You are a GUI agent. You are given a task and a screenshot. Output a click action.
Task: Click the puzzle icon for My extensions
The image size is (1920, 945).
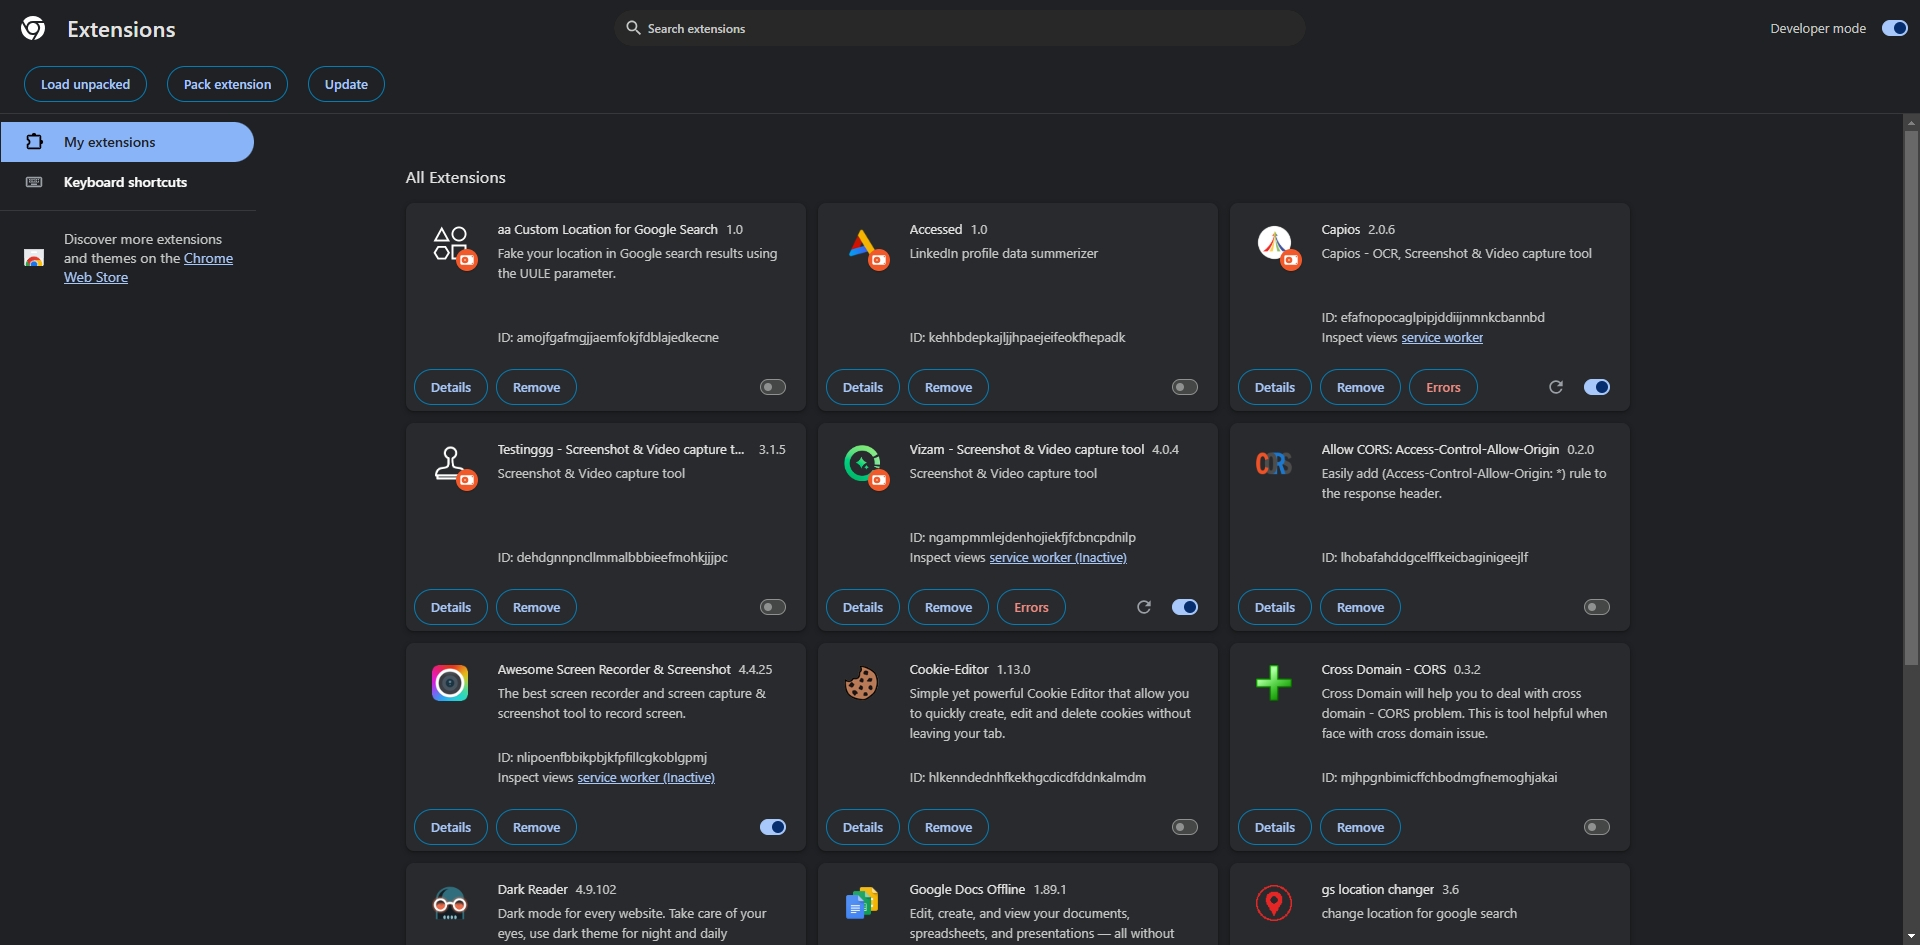[34, 142]
